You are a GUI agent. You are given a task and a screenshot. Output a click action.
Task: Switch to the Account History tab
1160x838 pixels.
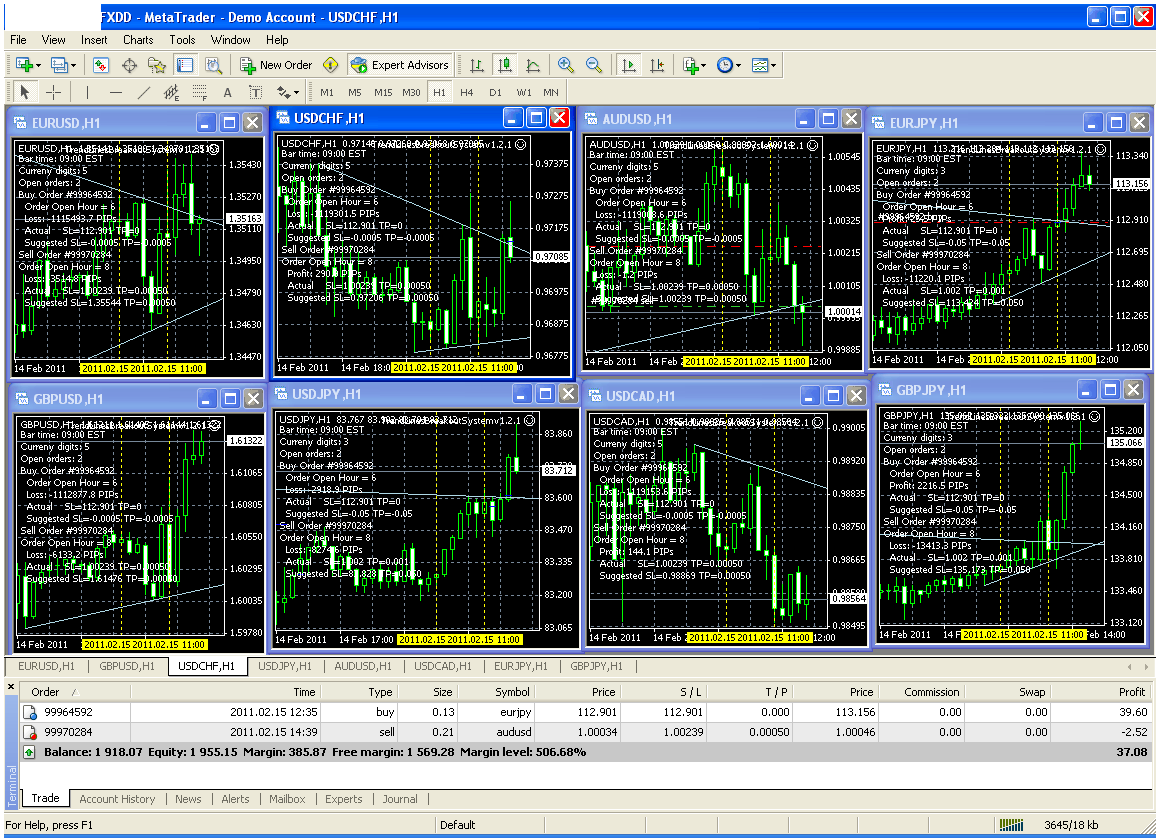(117, 799)
